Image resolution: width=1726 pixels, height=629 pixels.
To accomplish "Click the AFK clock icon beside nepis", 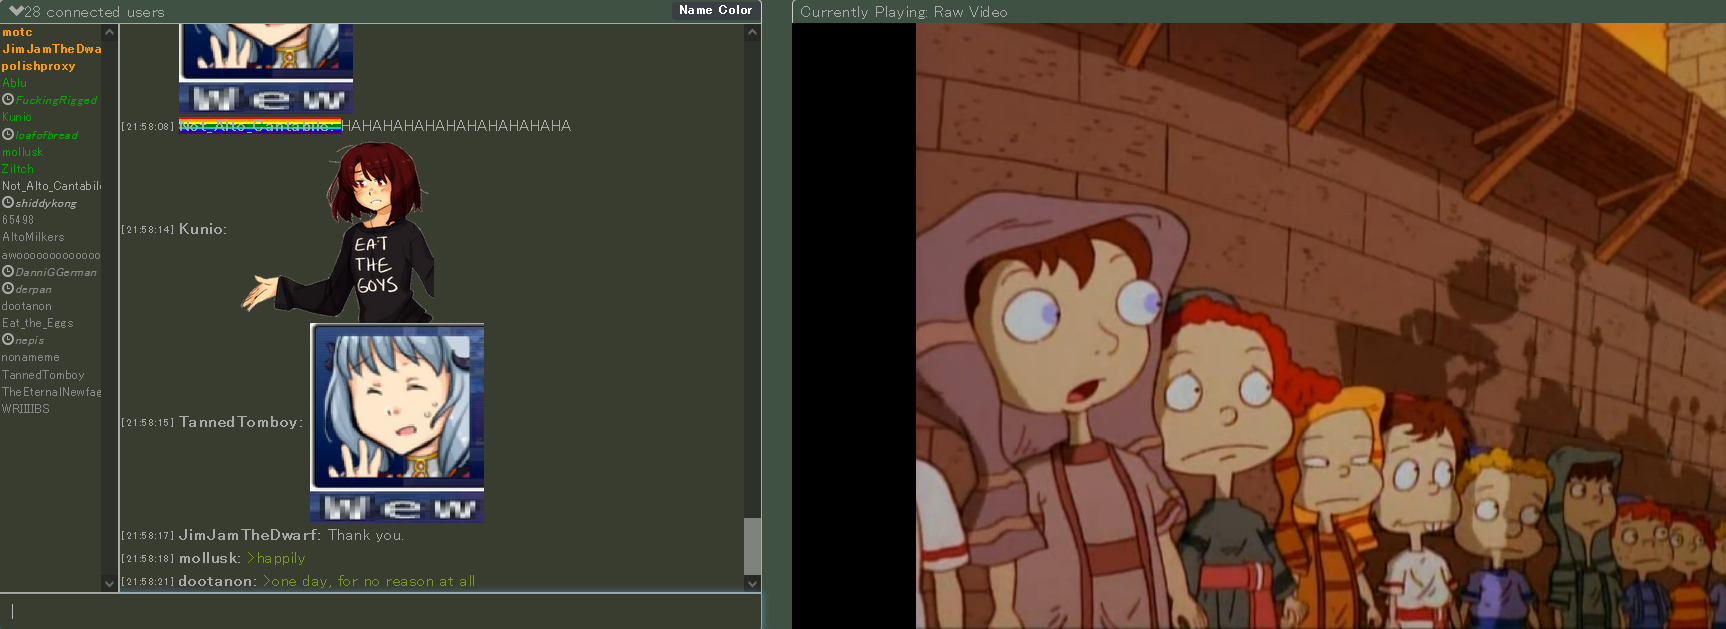I will click(8, 340).
